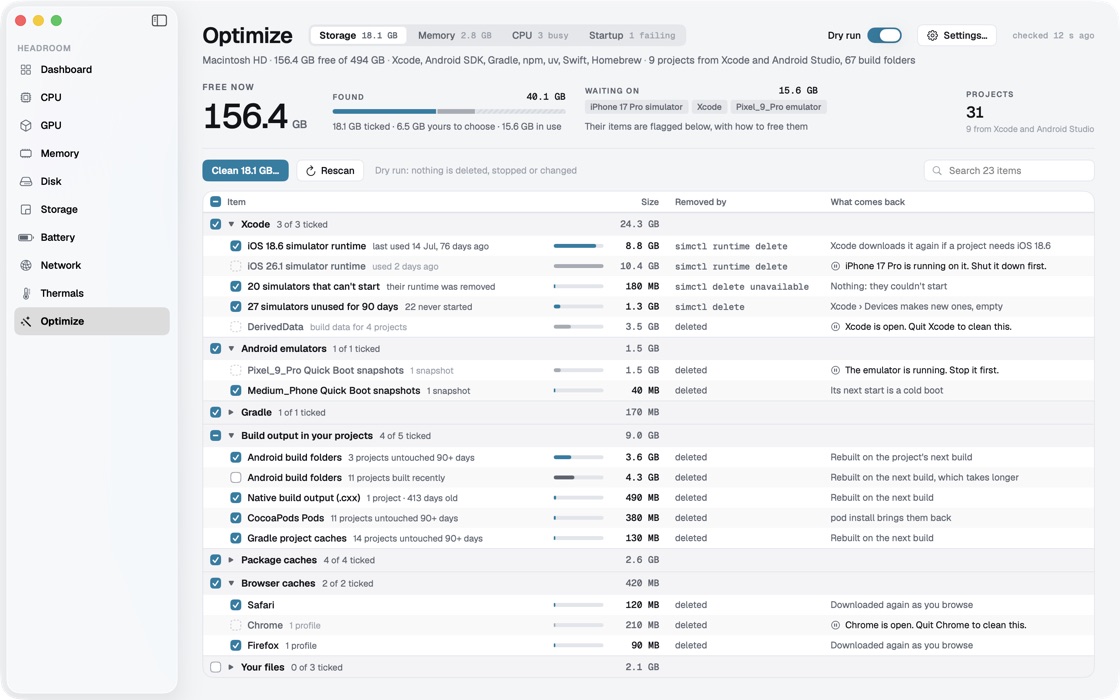Expand the Package caches group
The height and width of the screenshot is (700, 1120).
click(x=231, y=560)
